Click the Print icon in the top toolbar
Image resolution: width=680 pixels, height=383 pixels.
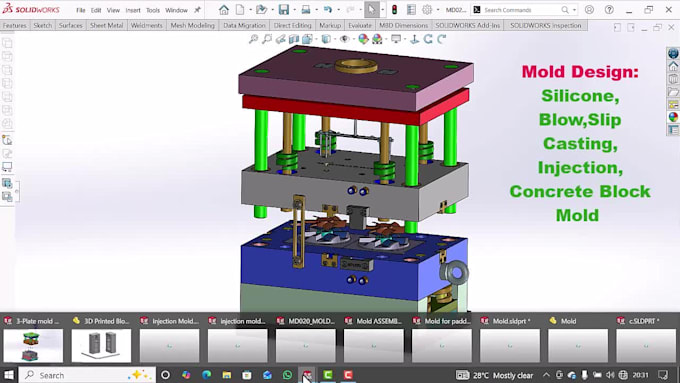[x=306, y=10]
